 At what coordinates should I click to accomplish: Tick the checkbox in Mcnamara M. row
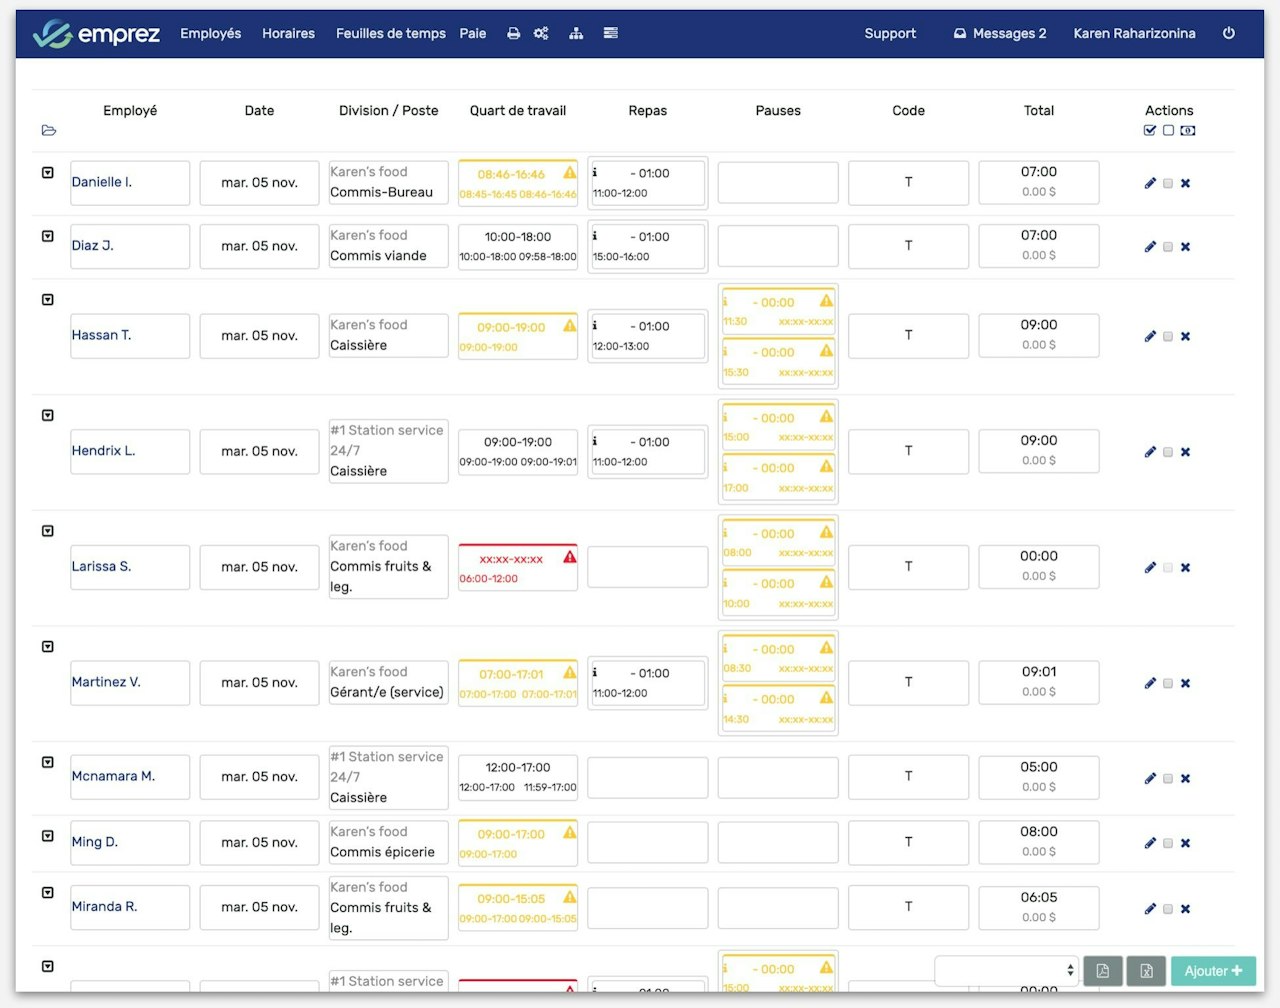(x=1167, y=779)
